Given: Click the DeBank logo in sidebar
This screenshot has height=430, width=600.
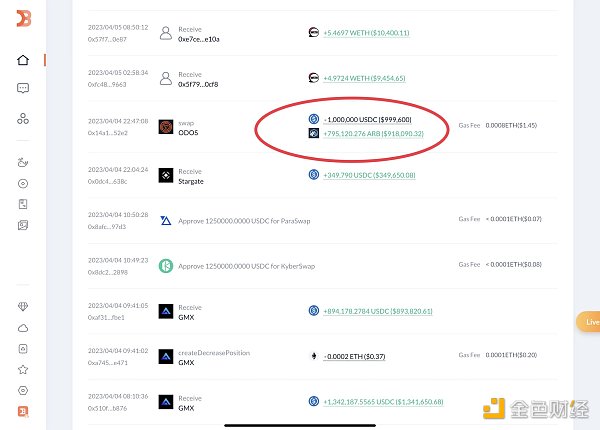Looking at the screenshot, I should (x=23, y=19).
